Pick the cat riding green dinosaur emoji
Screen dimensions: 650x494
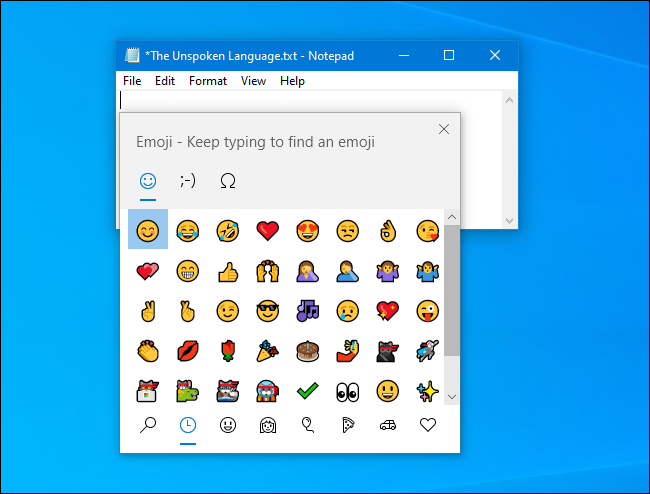(x=187, y=391)
